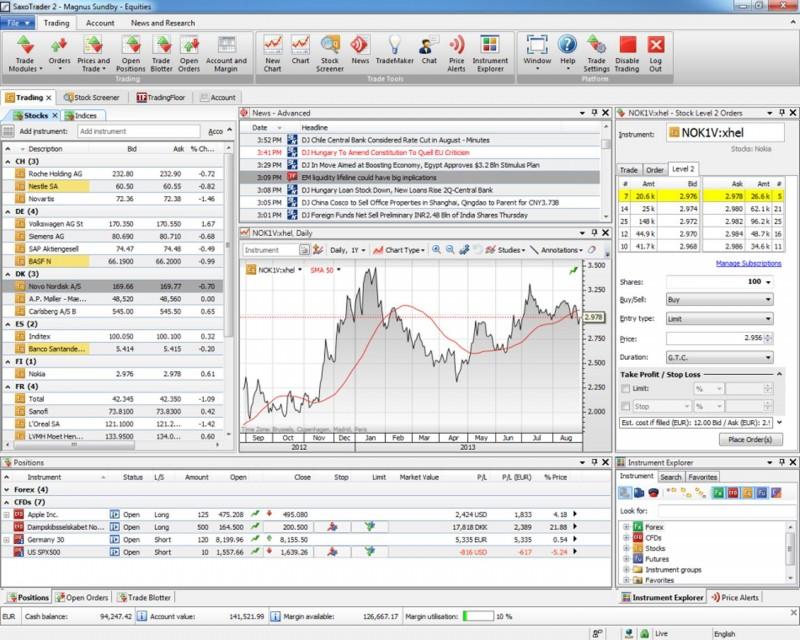The width and height of the screenshot is (800, 640).
Task: Switch to the Indices tab
Action: 82,115
